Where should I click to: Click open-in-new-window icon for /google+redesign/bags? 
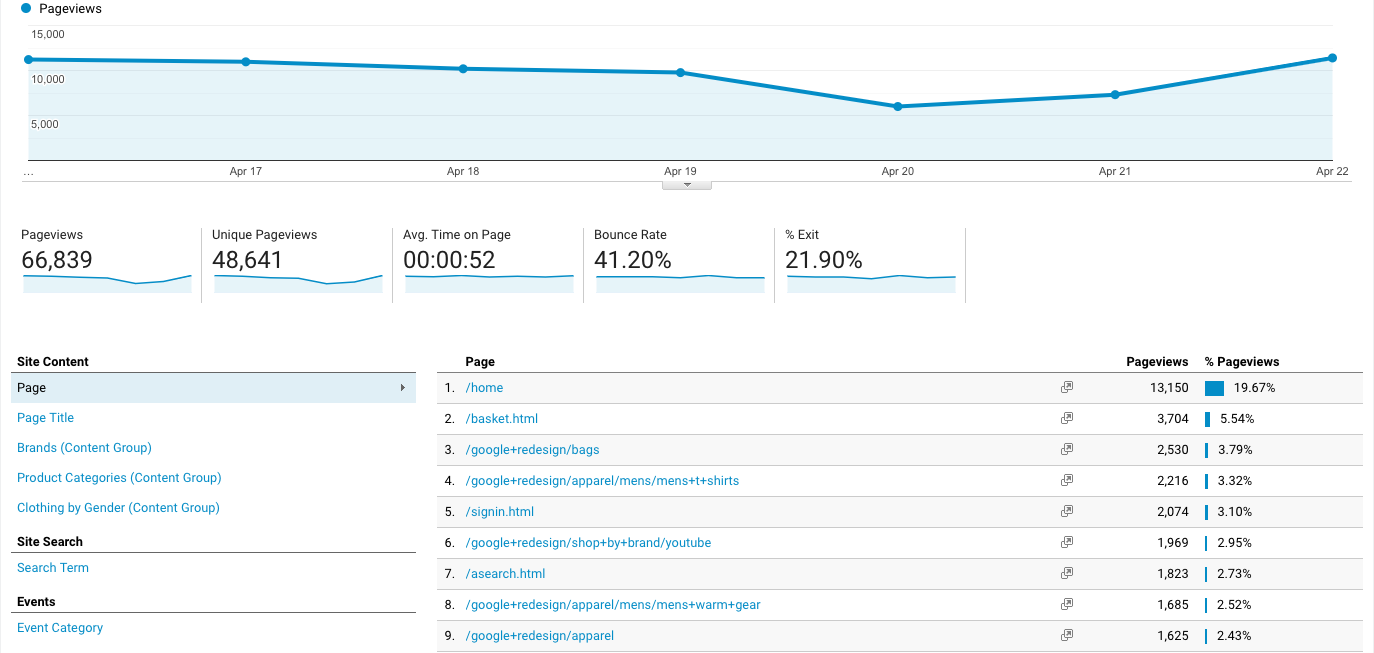pyautogui.click(x=1067, y=449)
